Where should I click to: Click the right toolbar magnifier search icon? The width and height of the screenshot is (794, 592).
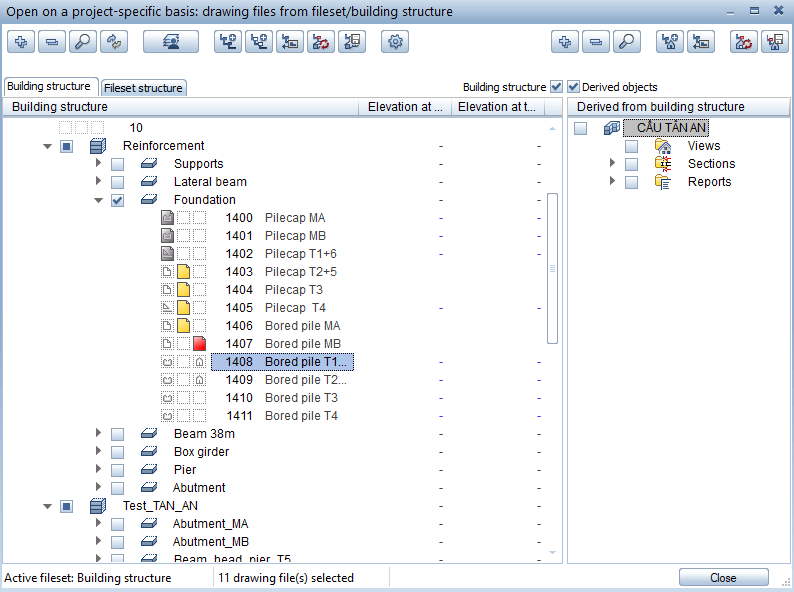coord(626,42)
